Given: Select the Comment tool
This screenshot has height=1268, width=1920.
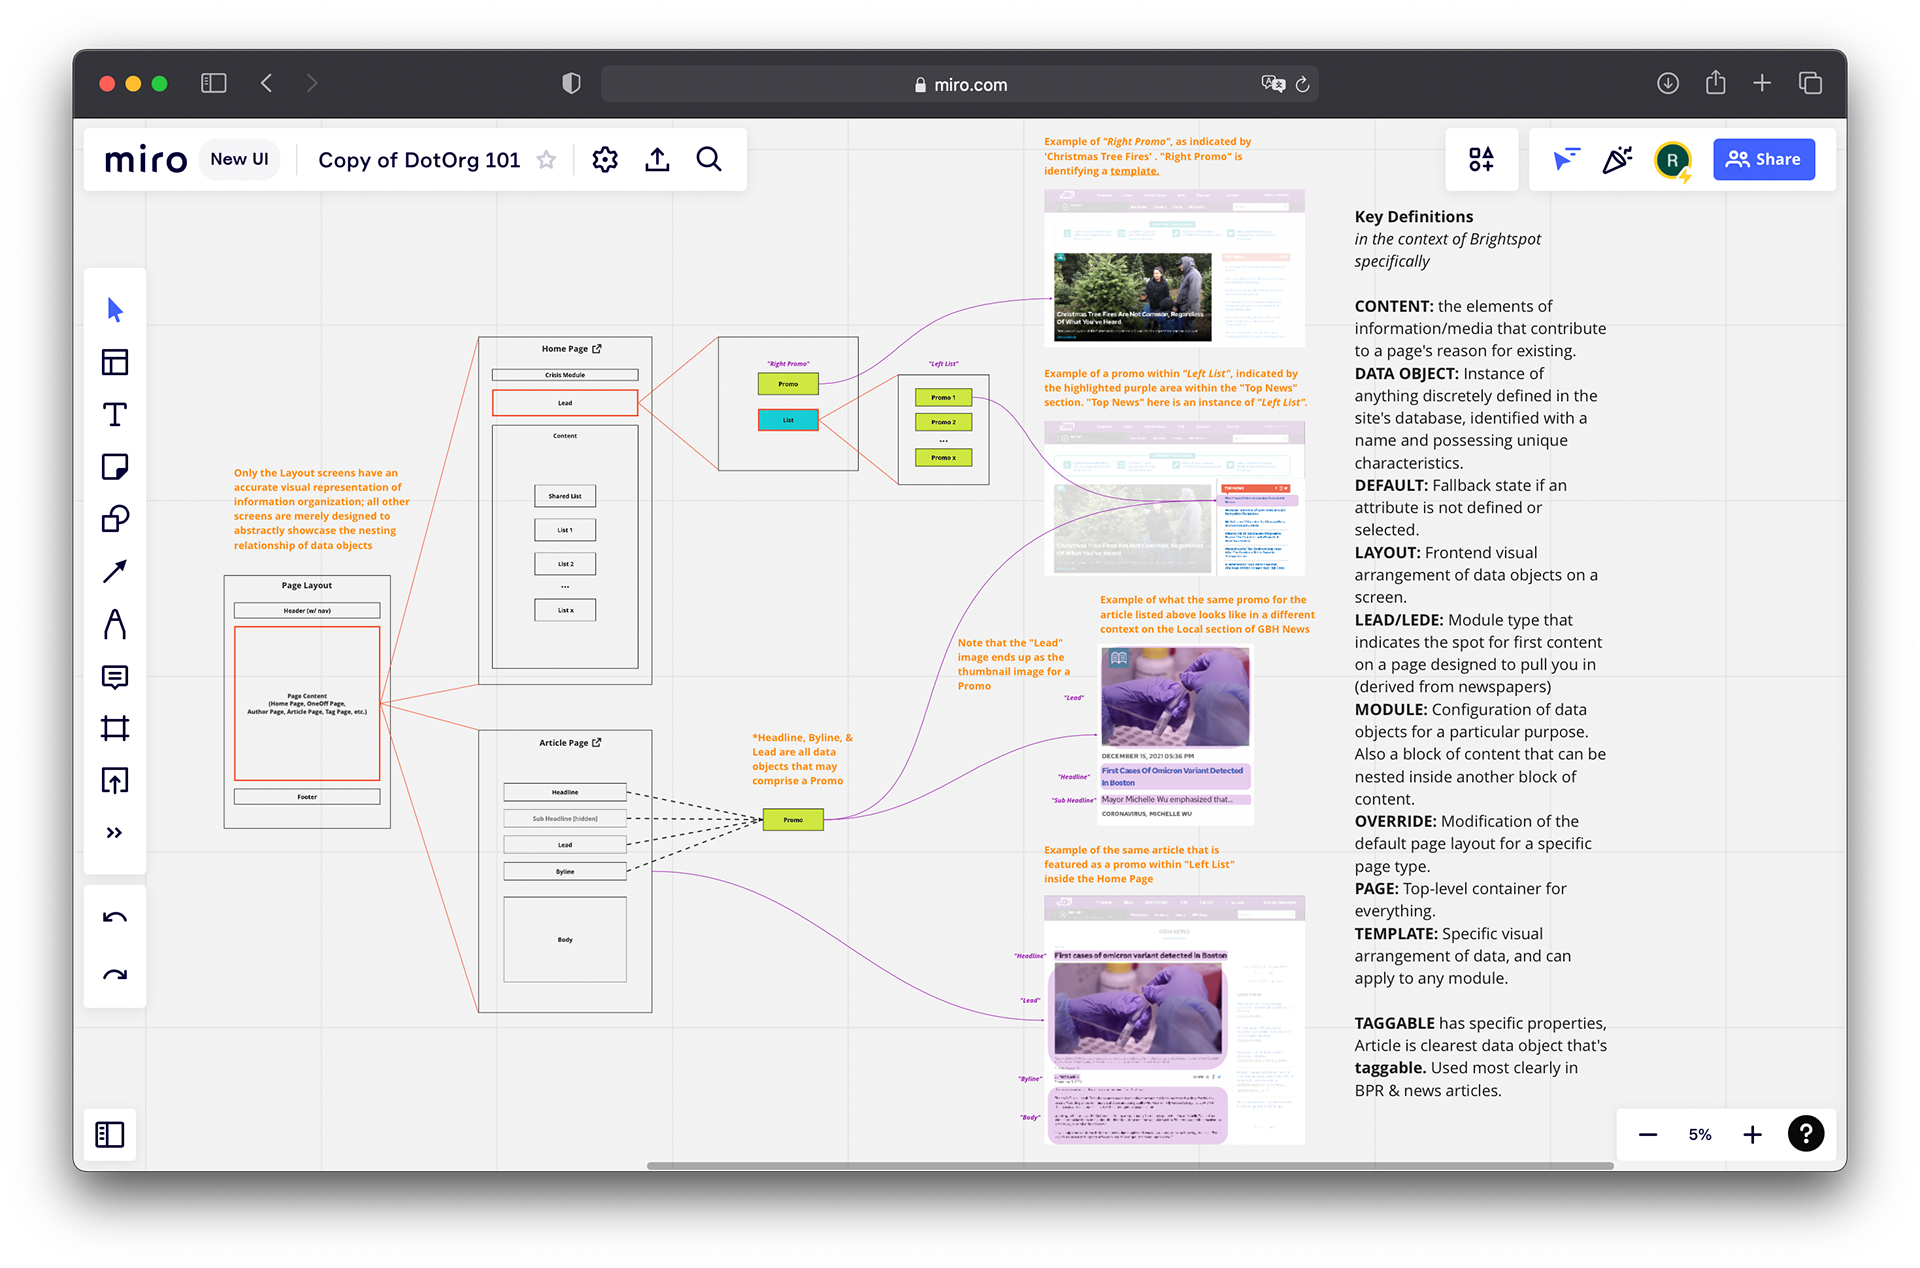Looking at the screenshot, I should pos(115,677).
